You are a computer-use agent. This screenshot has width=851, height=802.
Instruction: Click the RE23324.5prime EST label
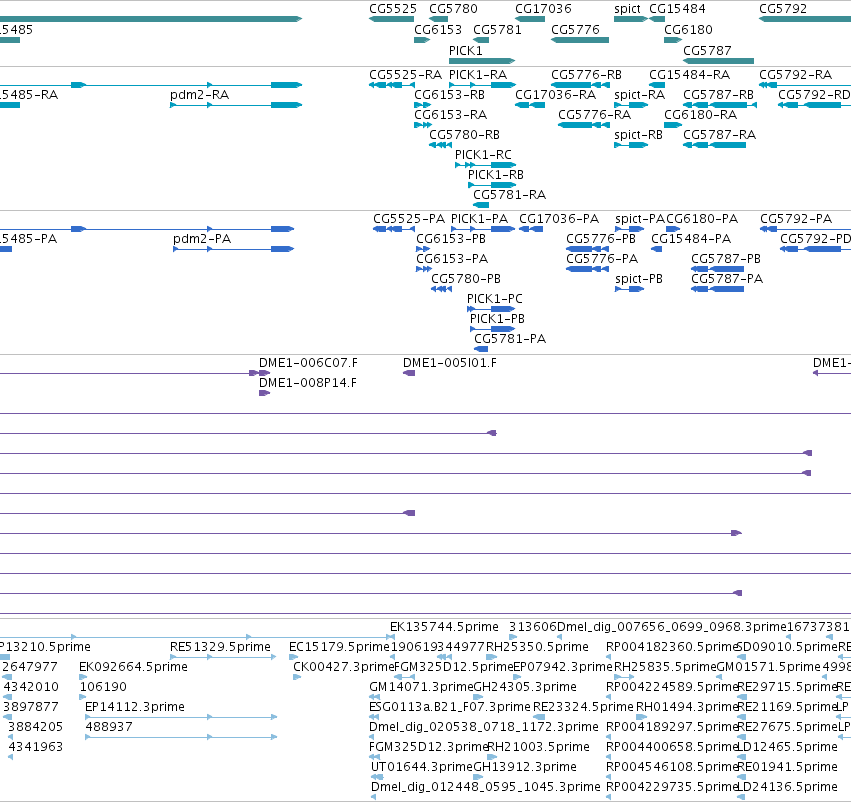[x=583, y=707]
